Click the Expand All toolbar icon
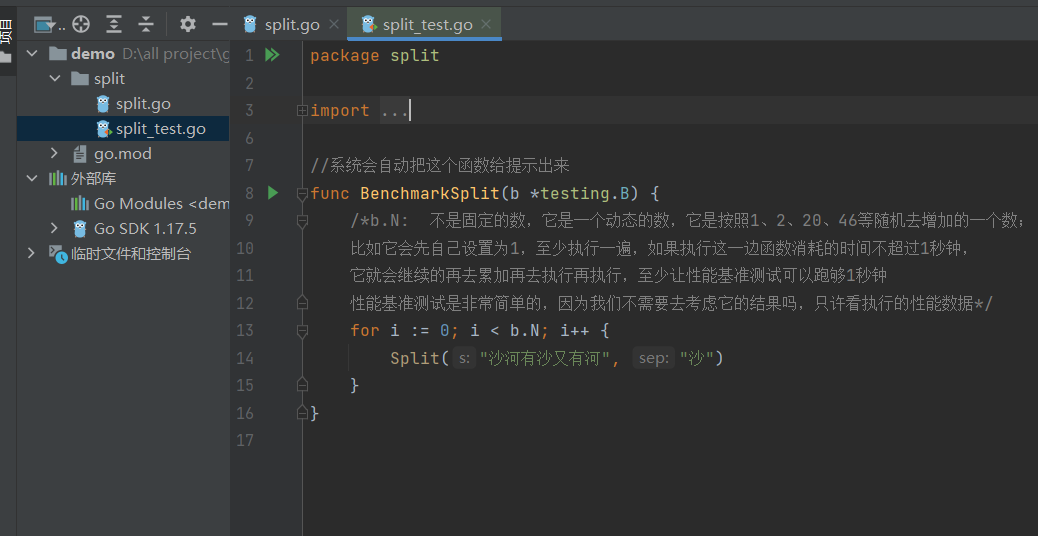 115,24
